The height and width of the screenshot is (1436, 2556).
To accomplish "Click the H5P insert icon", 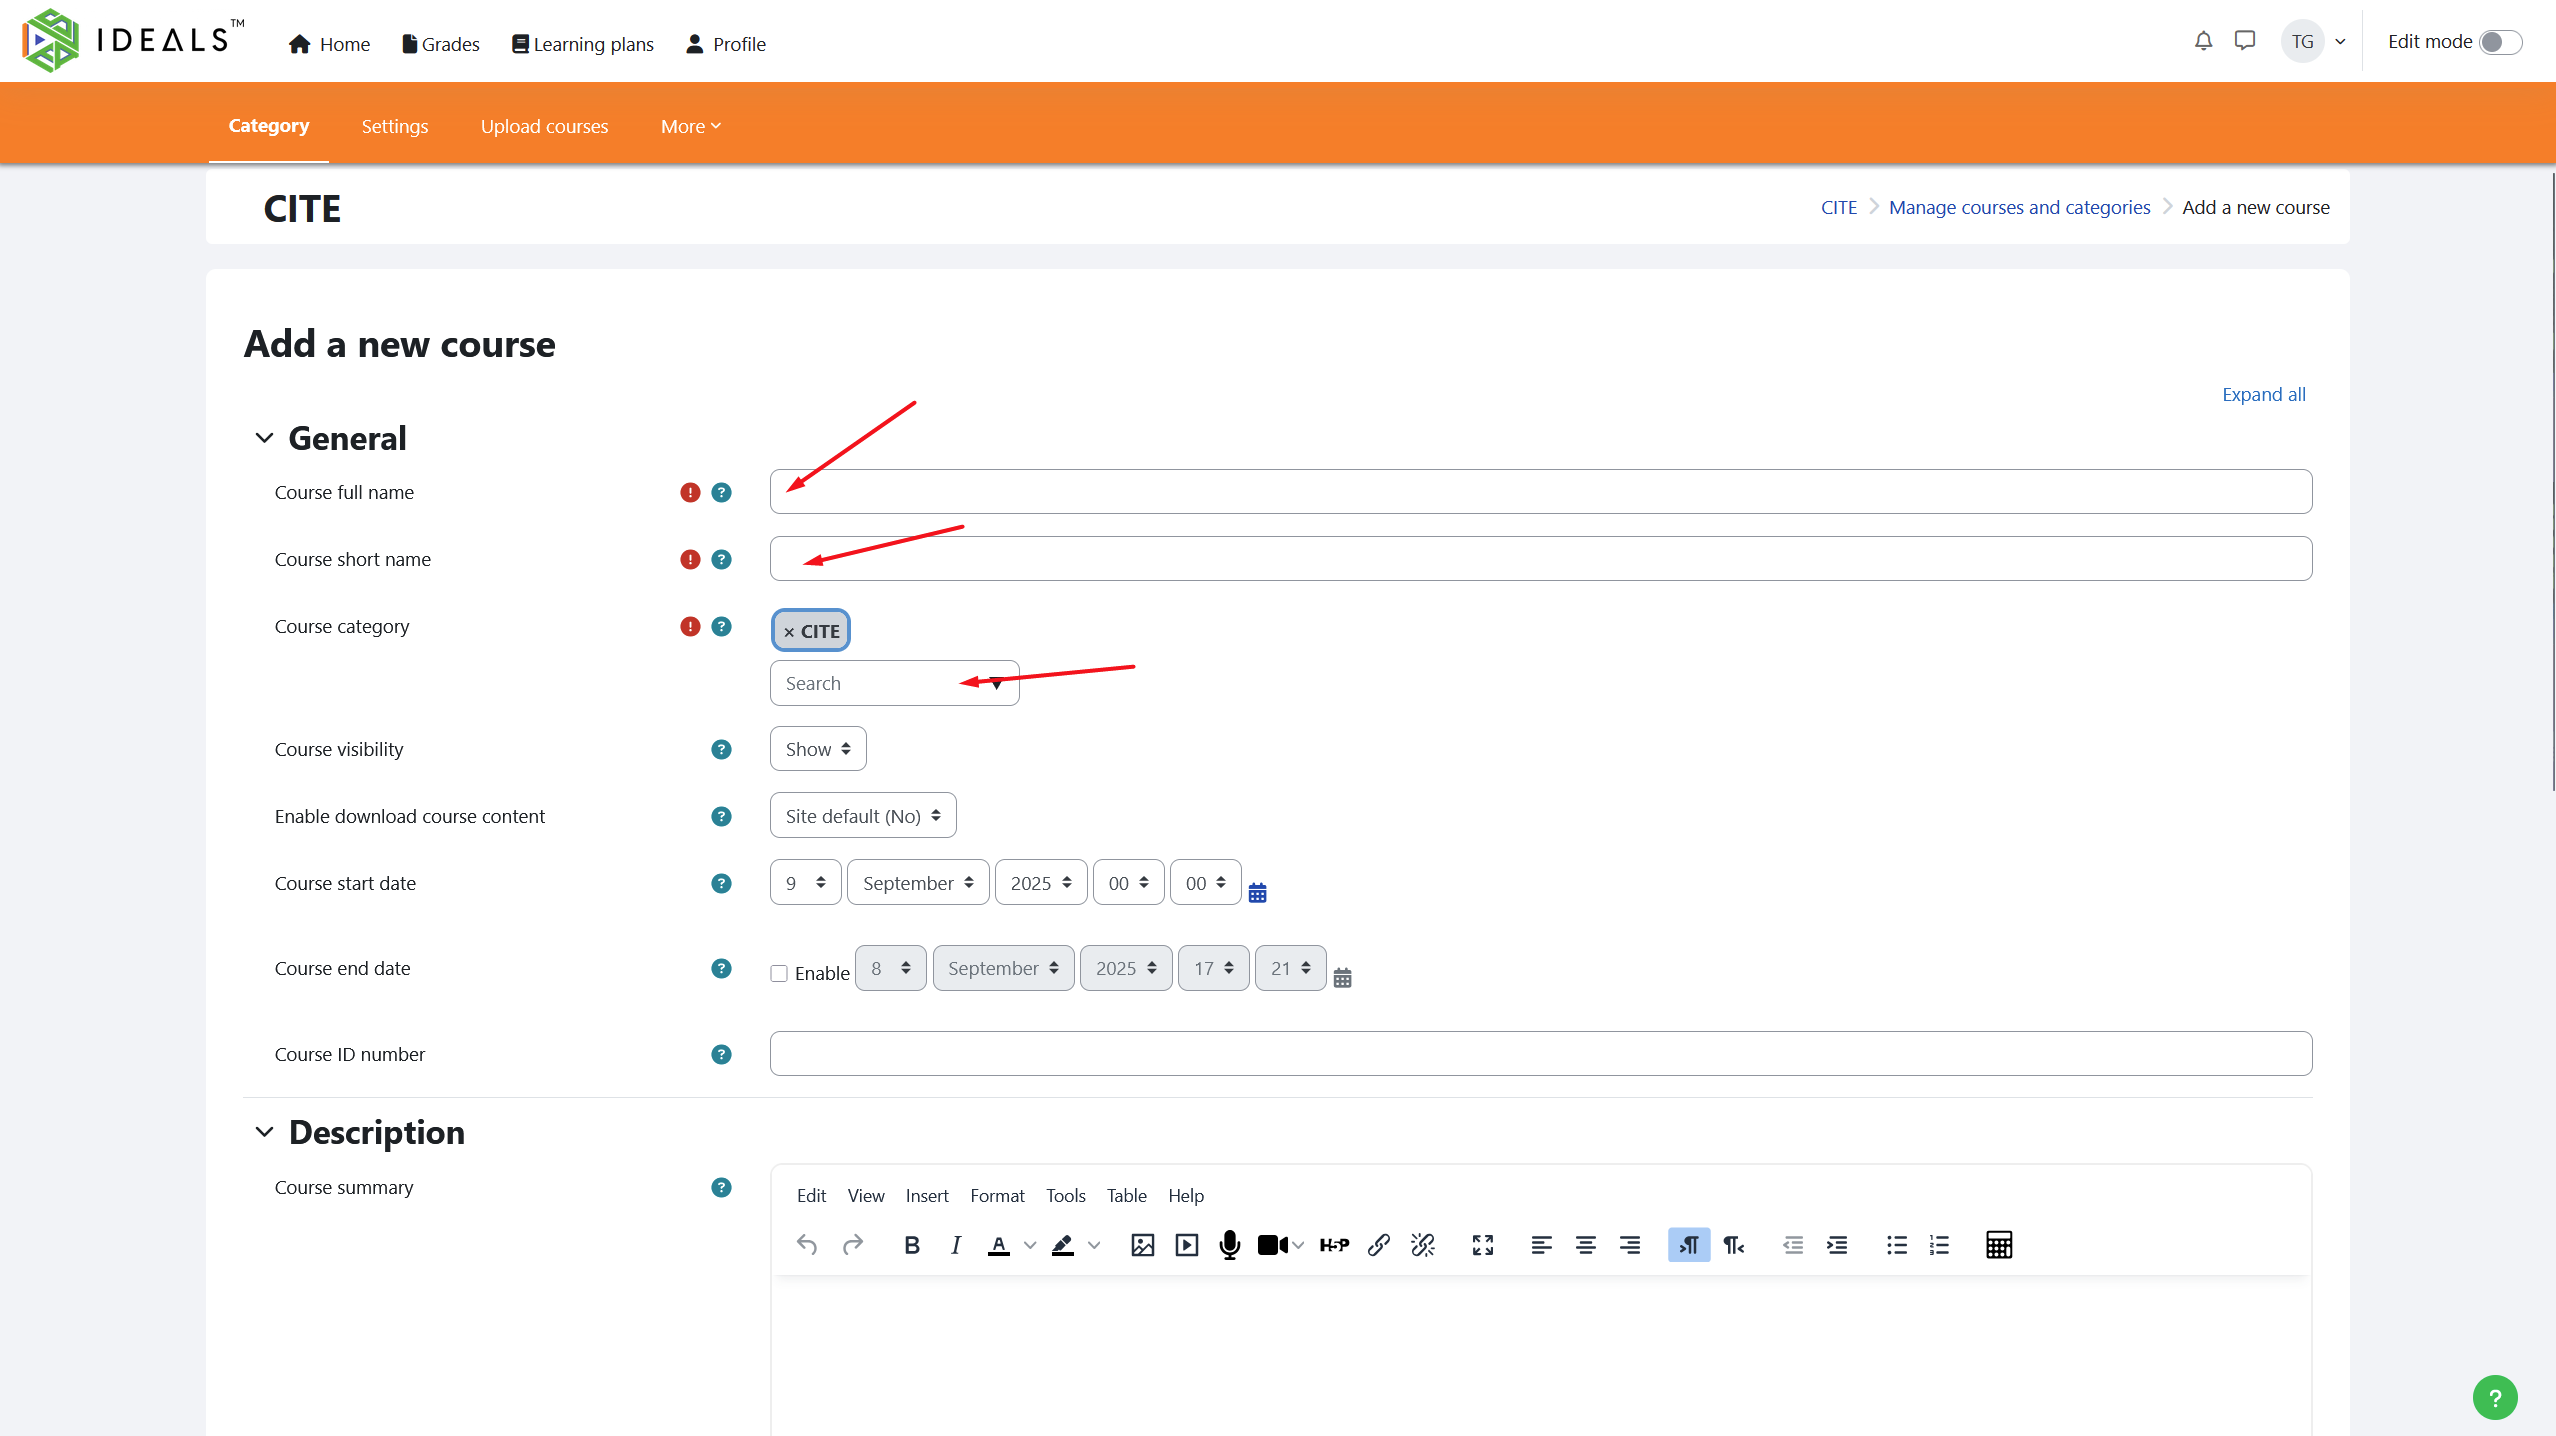I will pyautogui.click(x=1334, y=1245).
